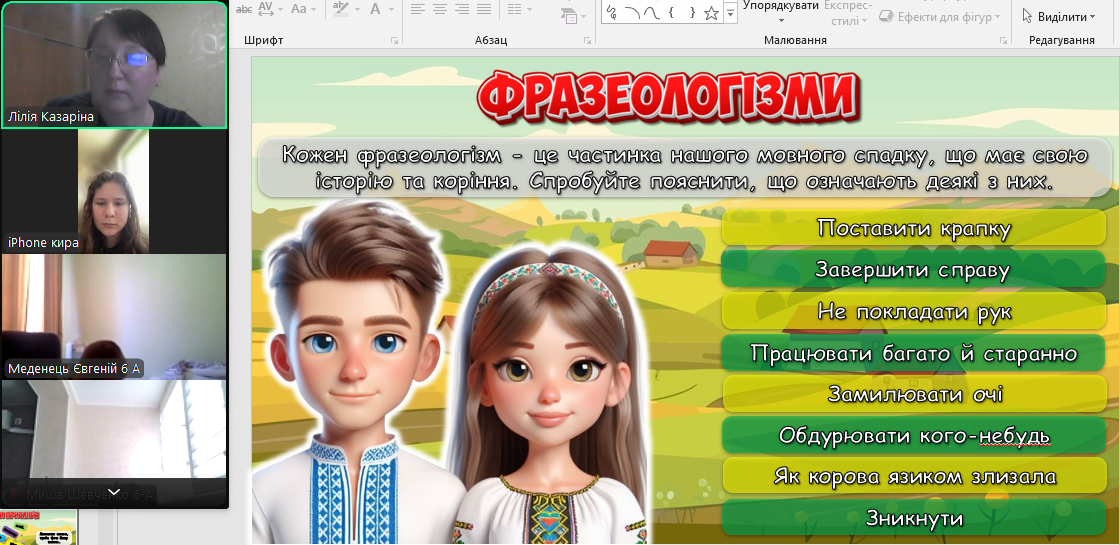Select the left brace shape
The width and height of the screenshot is (1120, 545).
(x=671, y=12)
